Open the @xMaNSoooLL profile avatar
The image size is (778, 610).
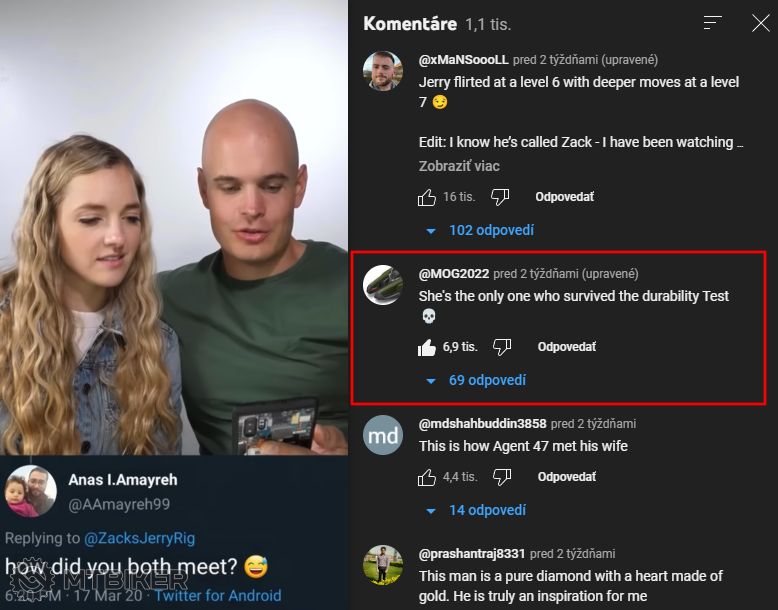coord(382,70)
